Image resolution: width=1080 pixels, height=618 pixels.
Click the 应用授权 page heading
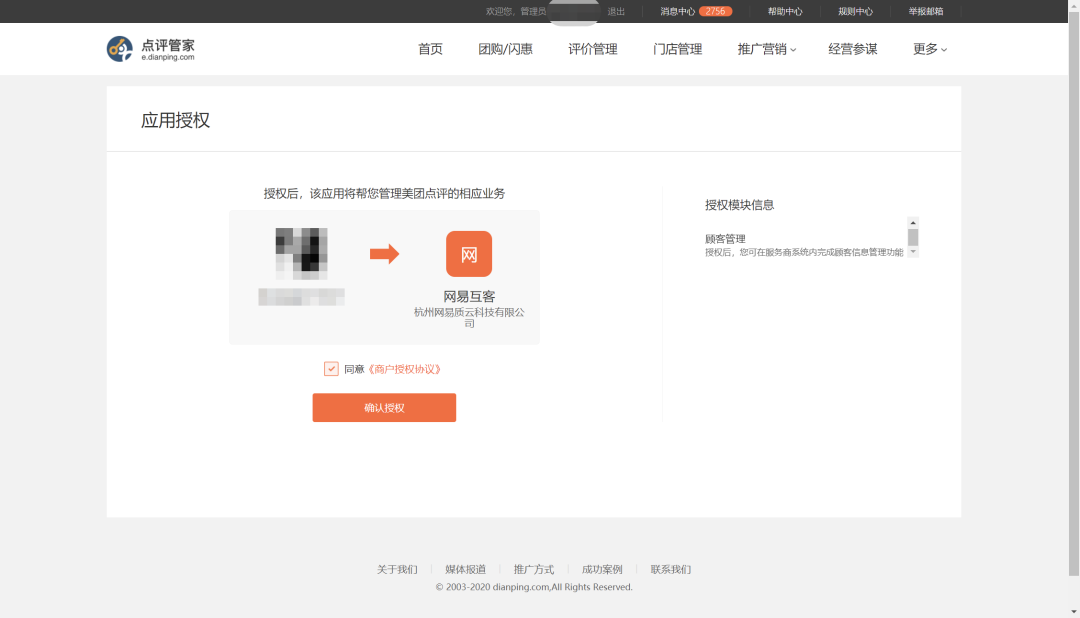(175, 121)
